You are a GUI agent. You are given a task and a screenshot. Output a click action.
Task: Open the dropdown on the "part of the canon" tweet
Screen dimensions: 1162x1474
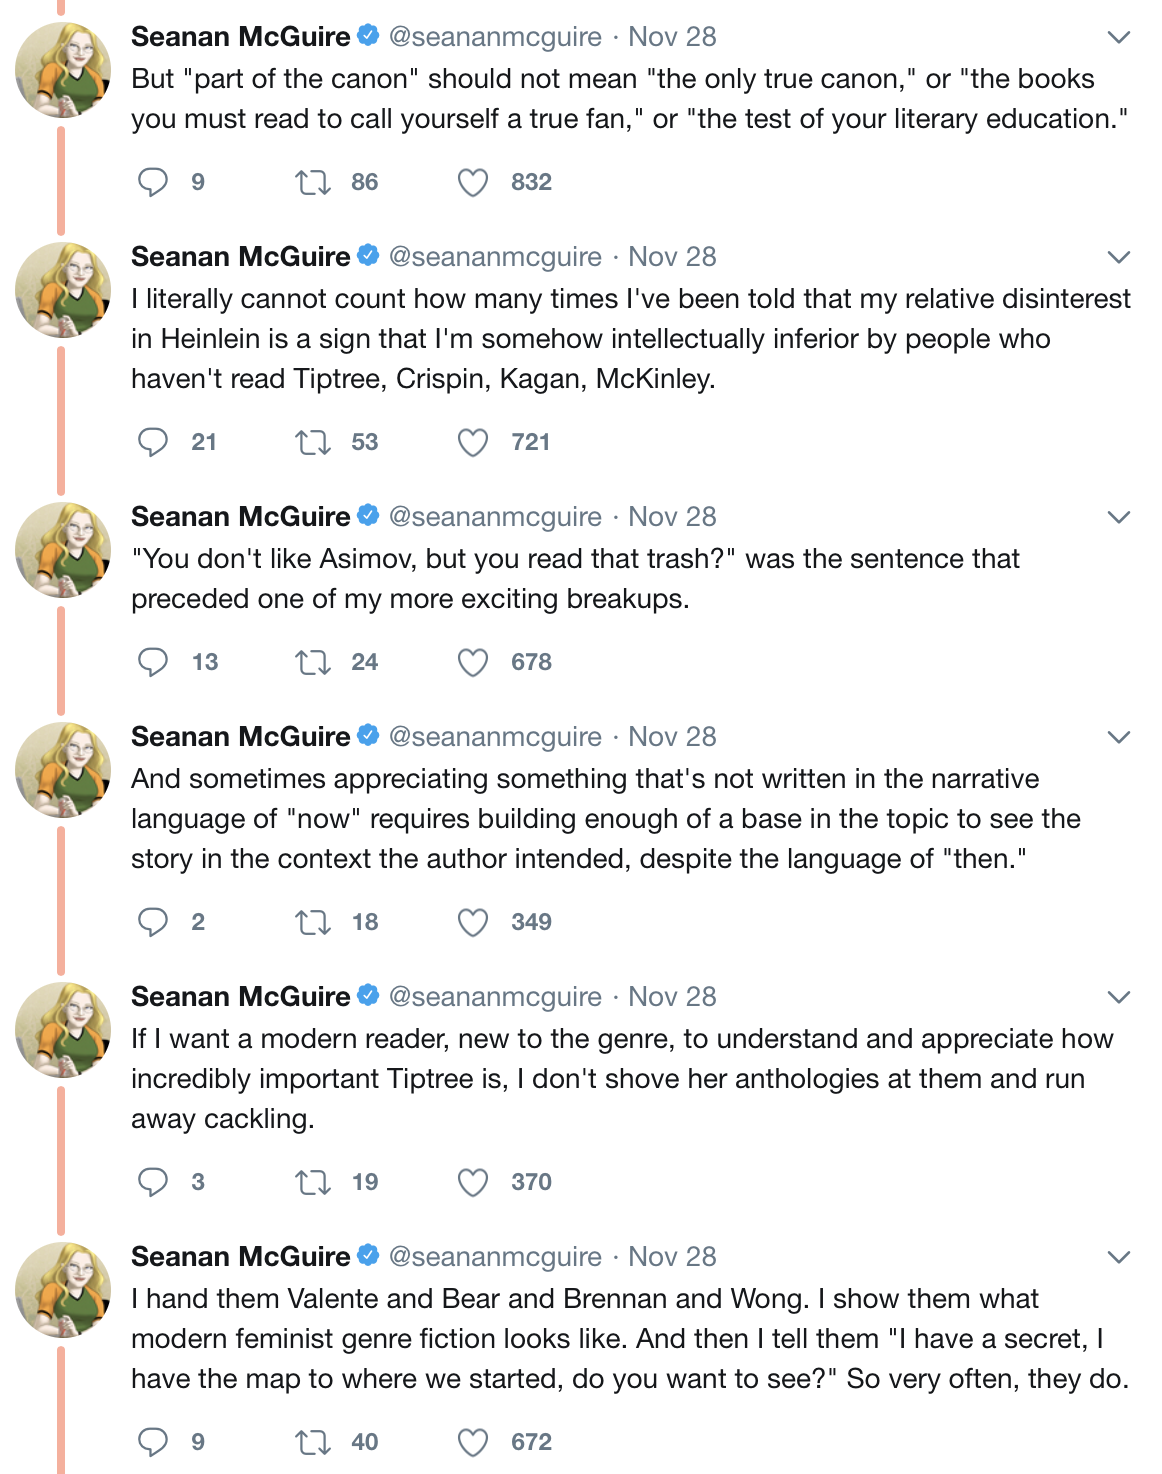(x=1119, y=38)
